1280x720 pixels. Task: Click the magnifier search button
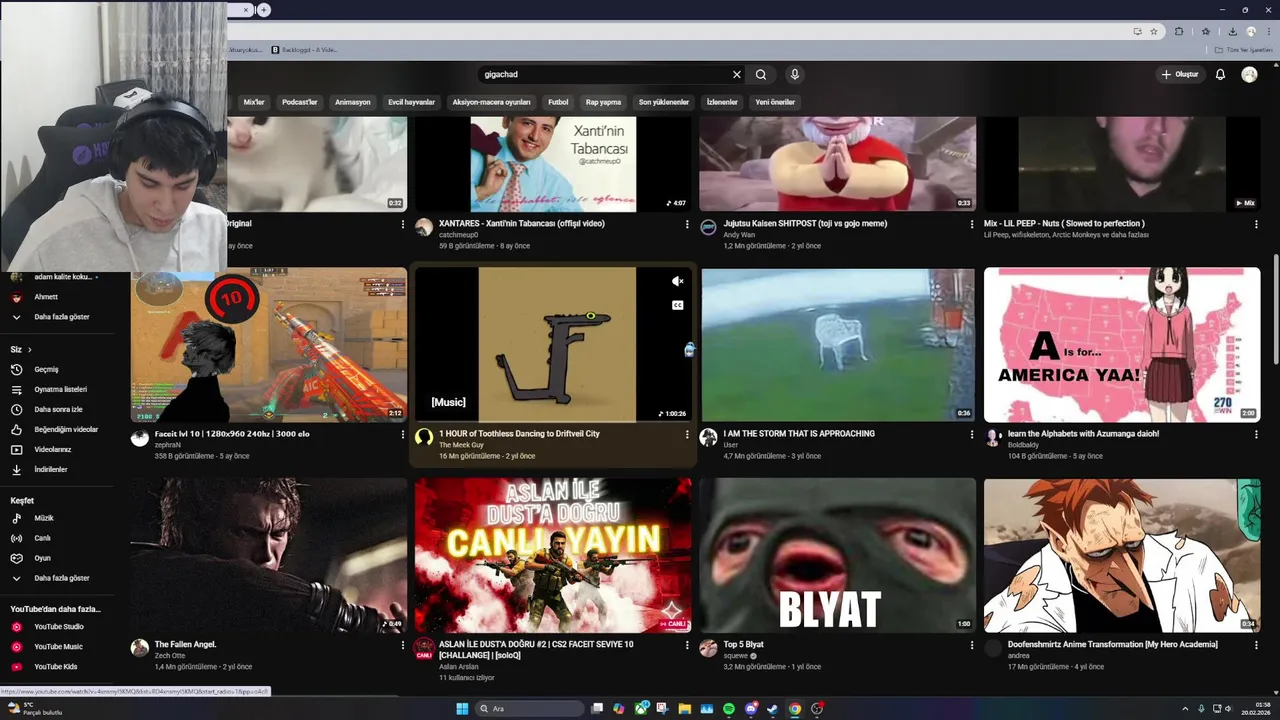point(761,74)
